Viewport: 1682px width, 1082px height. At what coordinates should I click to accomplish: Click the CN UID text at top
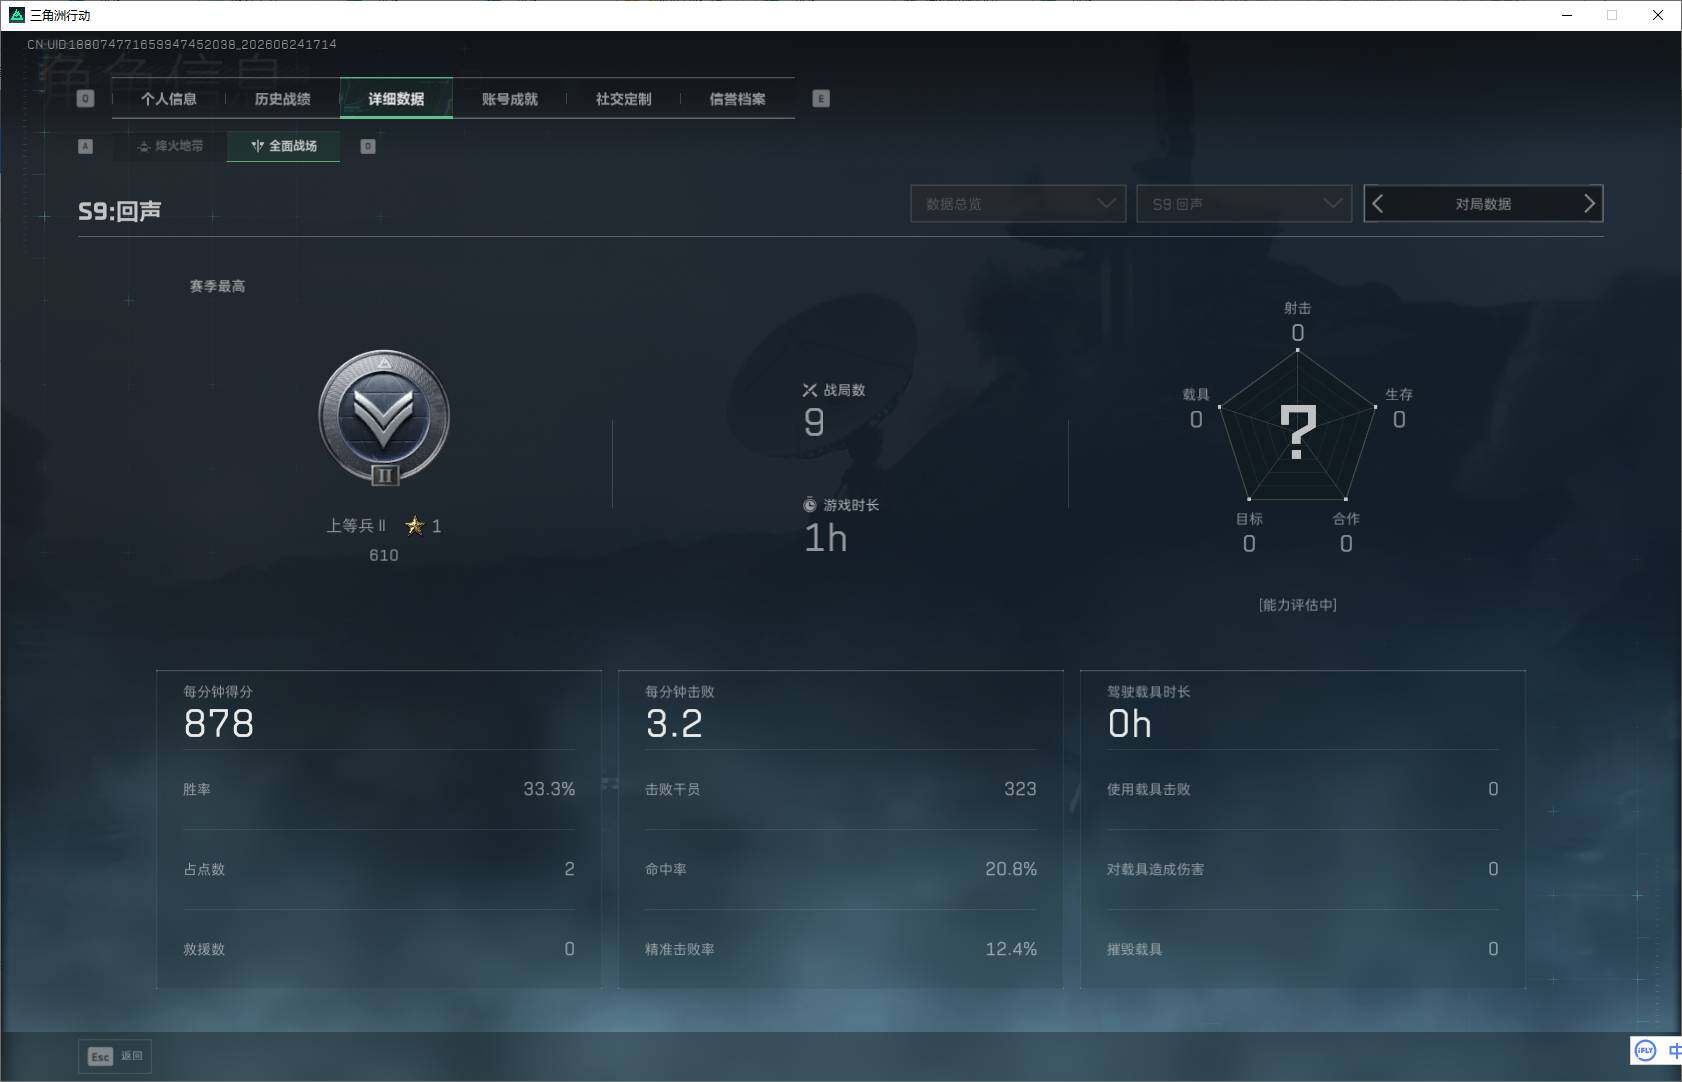tap(182, 44)
